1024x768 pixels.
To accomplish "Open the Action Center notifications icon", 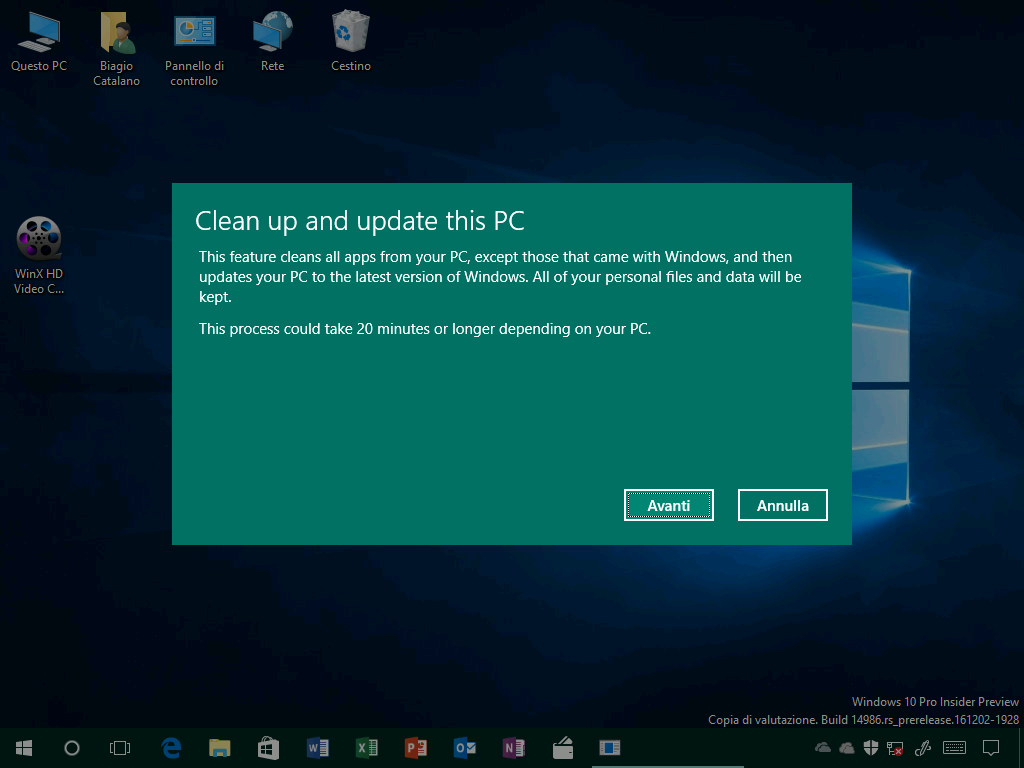I will pos(991,748).
